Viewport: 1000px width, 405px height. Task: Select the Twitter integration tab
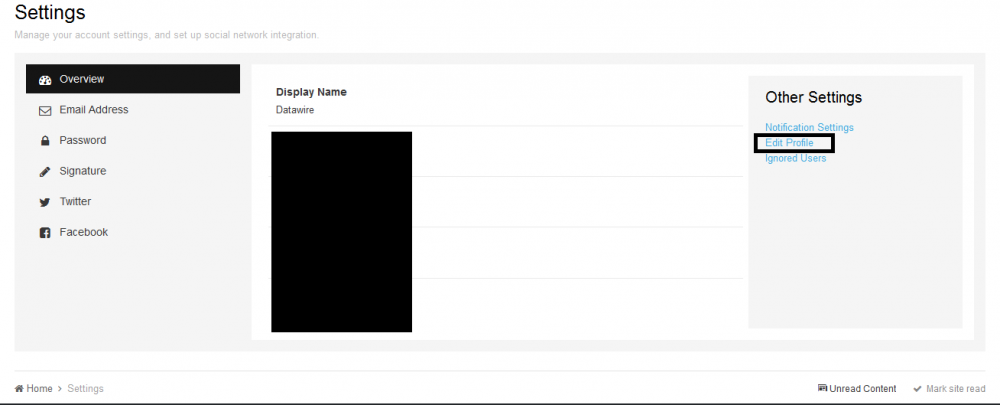(x=133, y=202)
